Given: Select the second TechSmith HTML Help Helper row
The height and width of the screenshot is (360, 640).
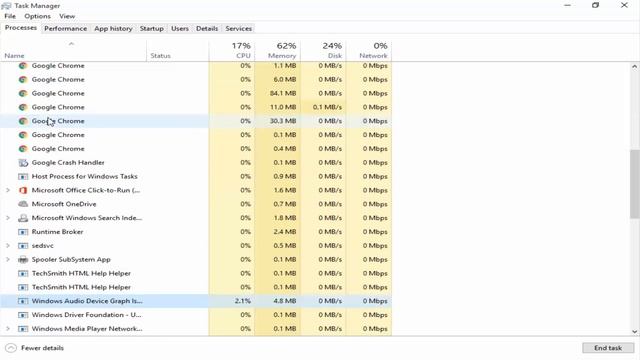Looking at the screenshot, I should pos(196,287).
